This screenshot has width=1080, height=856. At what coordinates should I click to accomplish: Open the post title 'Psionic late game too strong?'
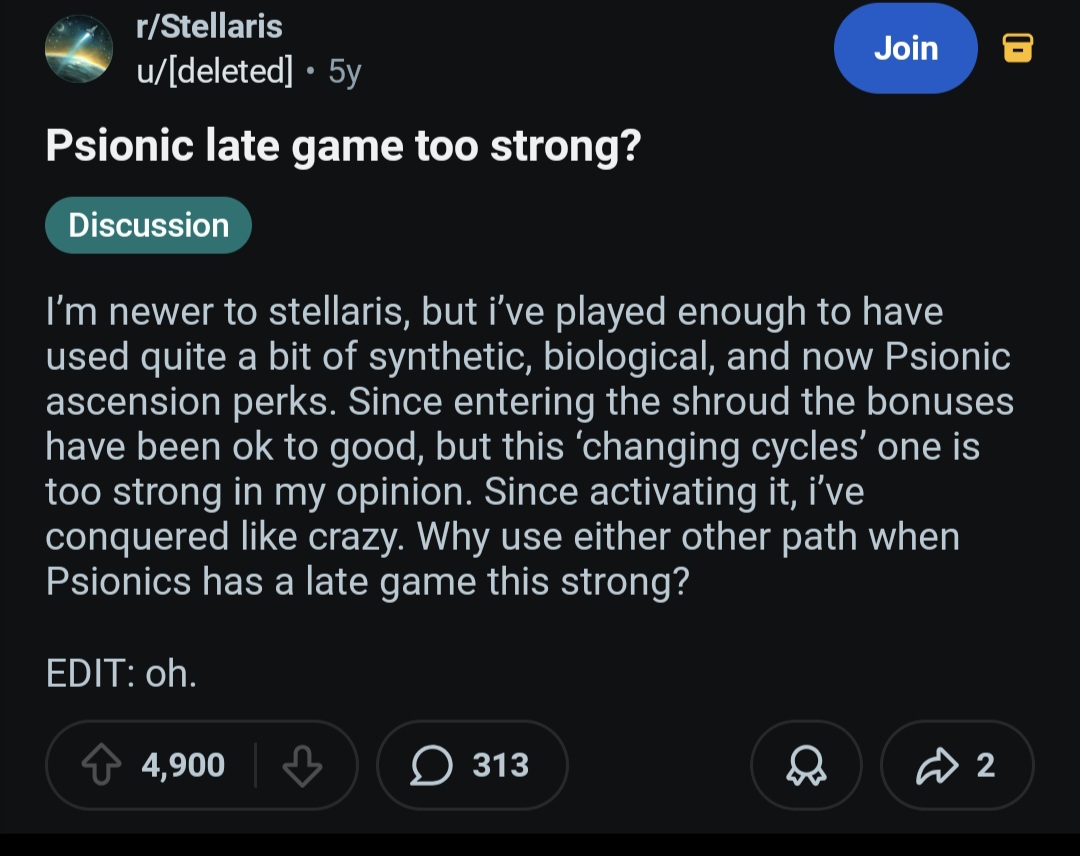[x=343, y=146]
